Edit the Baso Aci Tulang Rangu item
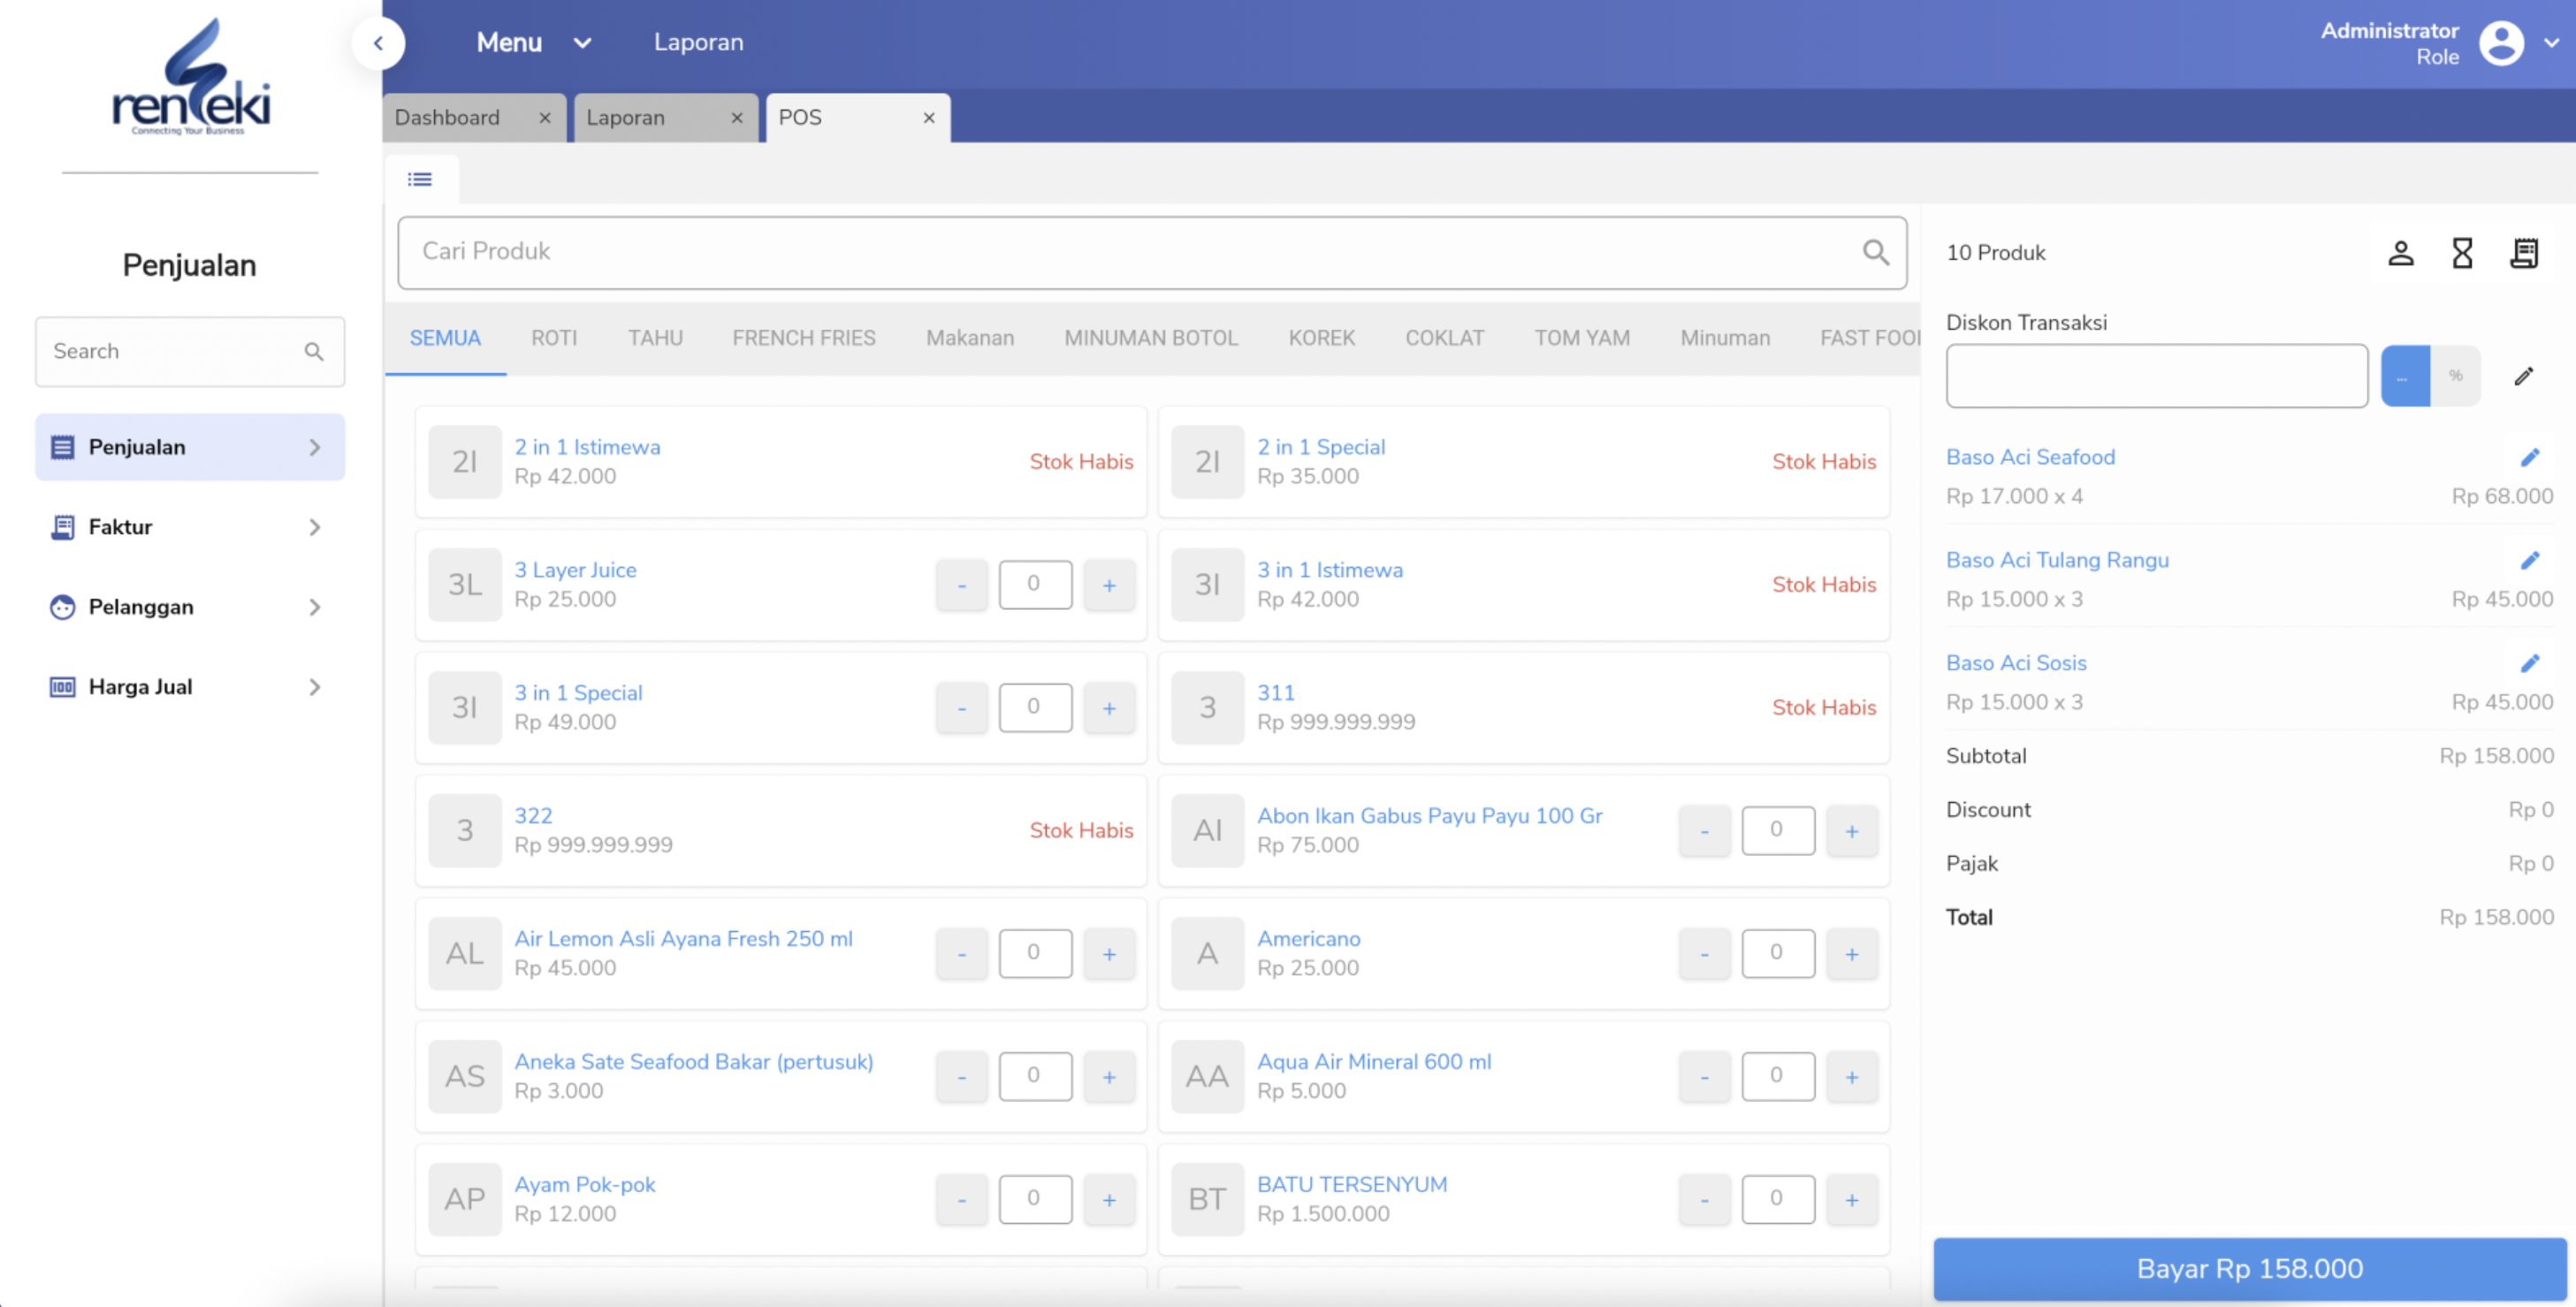This screenshot has width=2576, height=1307. tap(2529, 560)
